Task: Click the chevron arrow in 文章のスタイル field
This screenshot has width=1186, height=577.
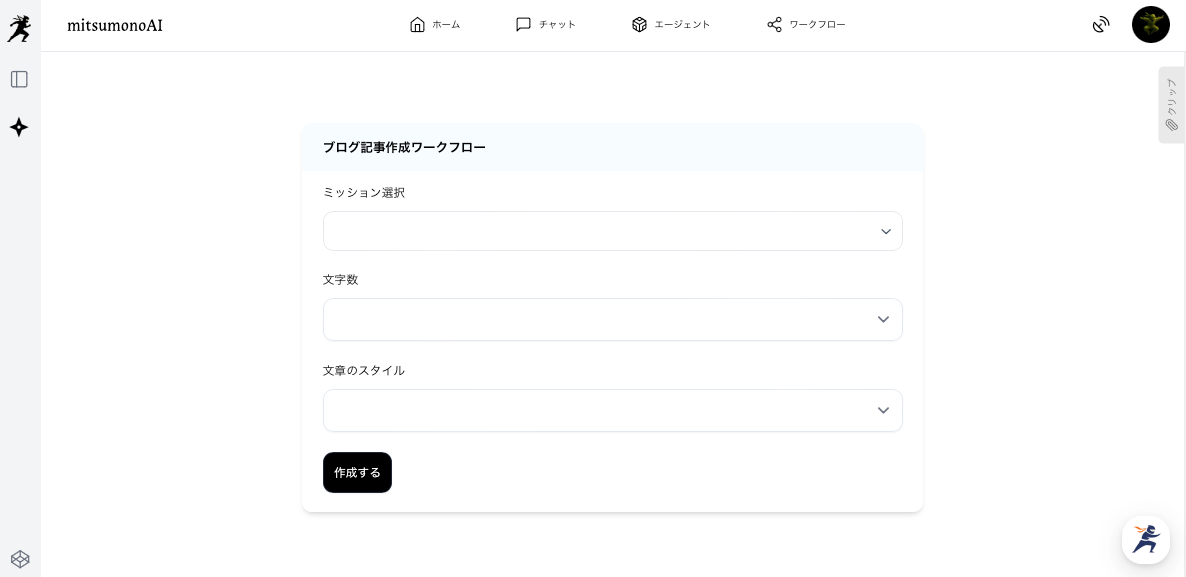Action: pyautogui.click(x=883, y=411)
